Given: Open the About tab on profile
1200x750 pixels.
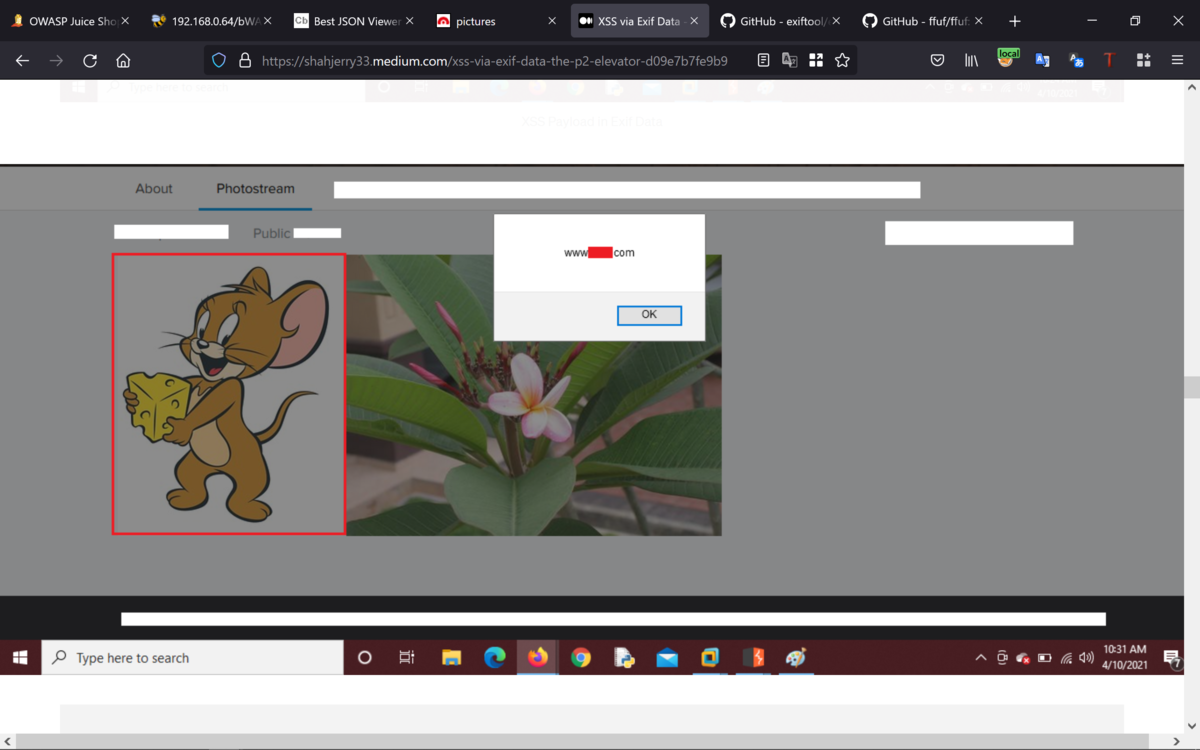Looking at the screenshot, I should pyautogui.click(x=154, y=188).
